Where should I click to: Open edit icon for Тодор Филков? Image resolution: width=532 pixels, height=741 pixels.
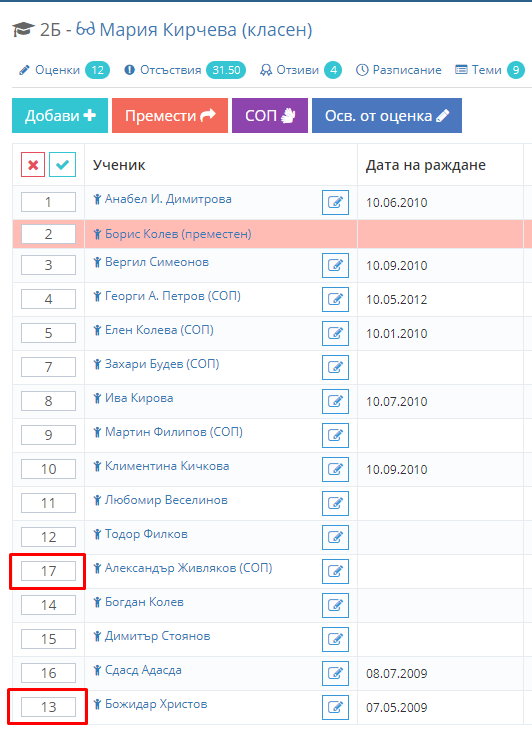click(x=335, y=537)
